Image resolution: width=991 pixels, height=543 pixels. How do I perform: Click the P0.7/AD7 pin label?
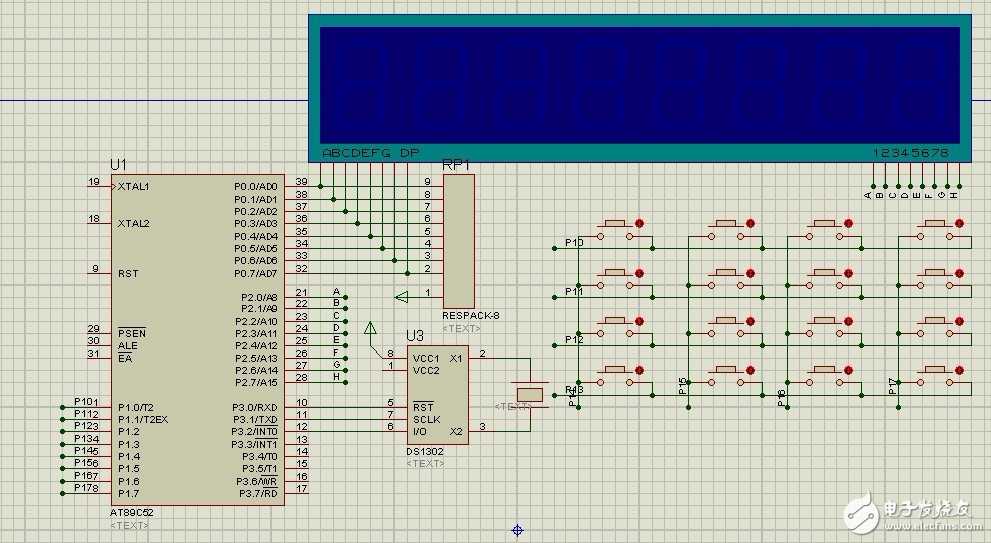pos(256,274)
